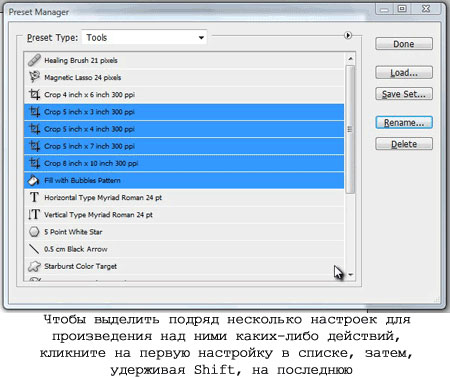Select the Fill with Bubbles Pattern bucket icon
The height and width of the screenshot is (378, 450).
[x=34, y=180]
